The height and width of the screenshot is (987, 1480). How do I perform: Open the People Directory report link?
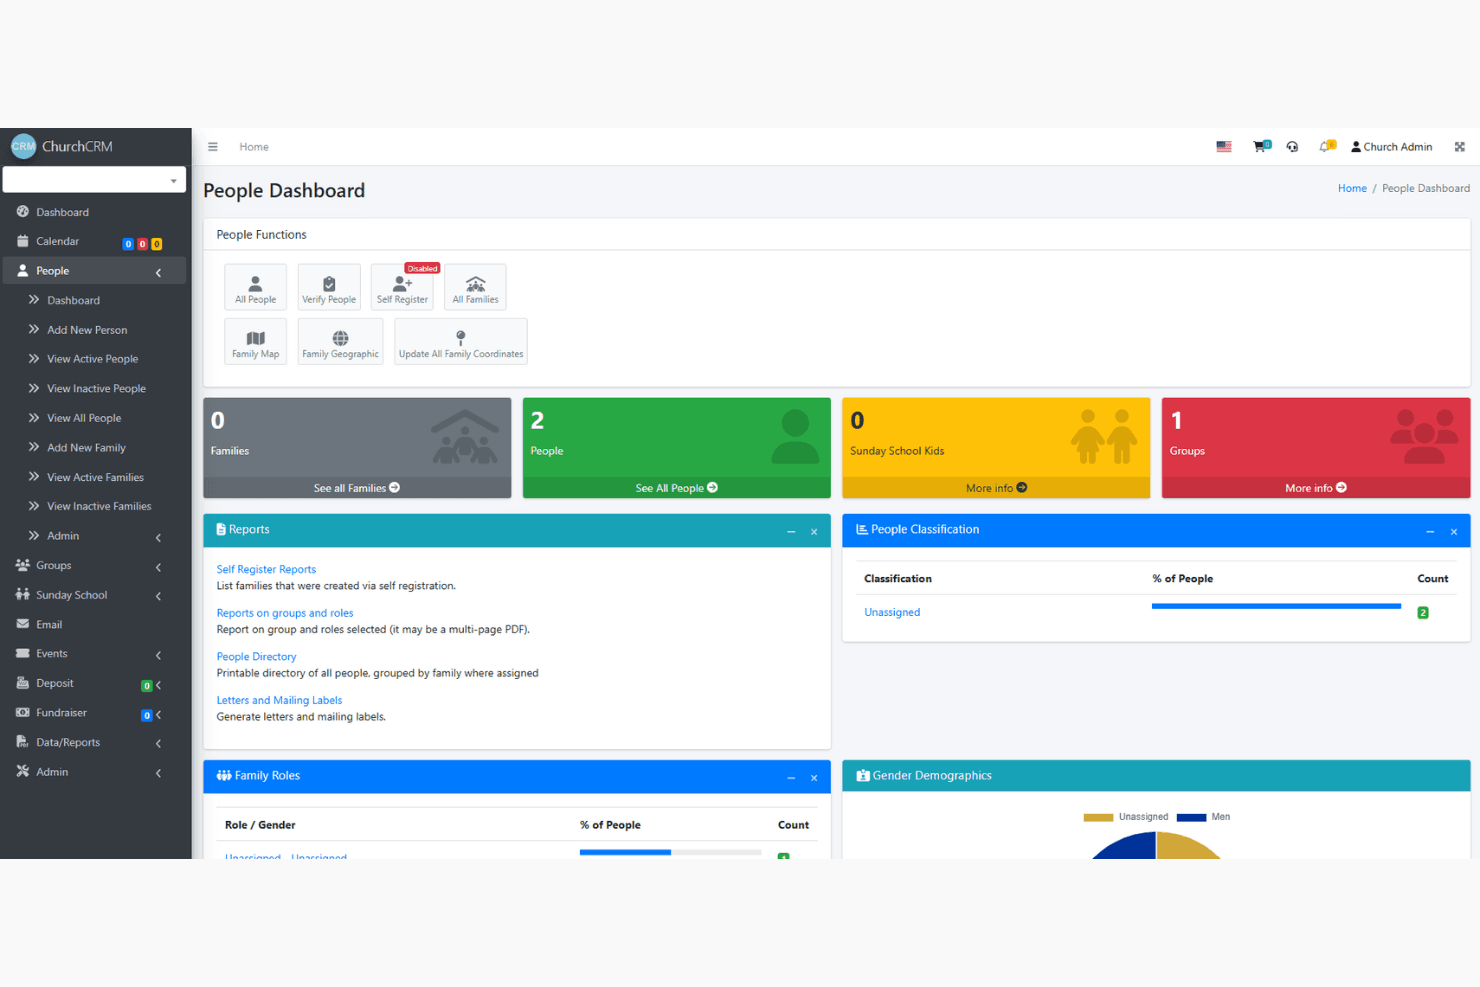[256, 657]
